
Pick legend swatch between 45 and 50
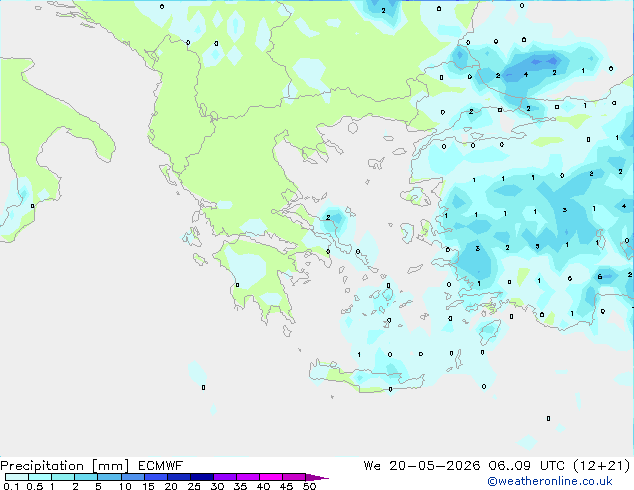(x=294, y=477)
